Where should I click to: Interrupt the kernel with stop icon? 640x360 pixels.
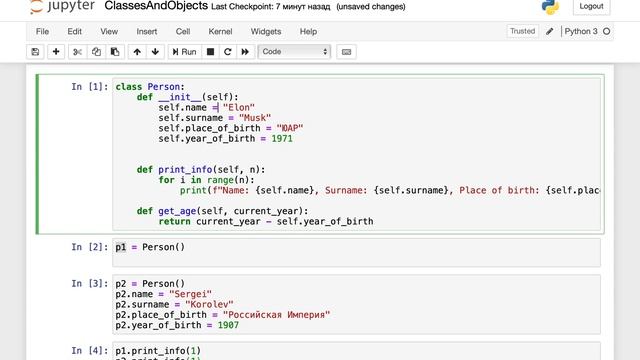tap(211, 52)
